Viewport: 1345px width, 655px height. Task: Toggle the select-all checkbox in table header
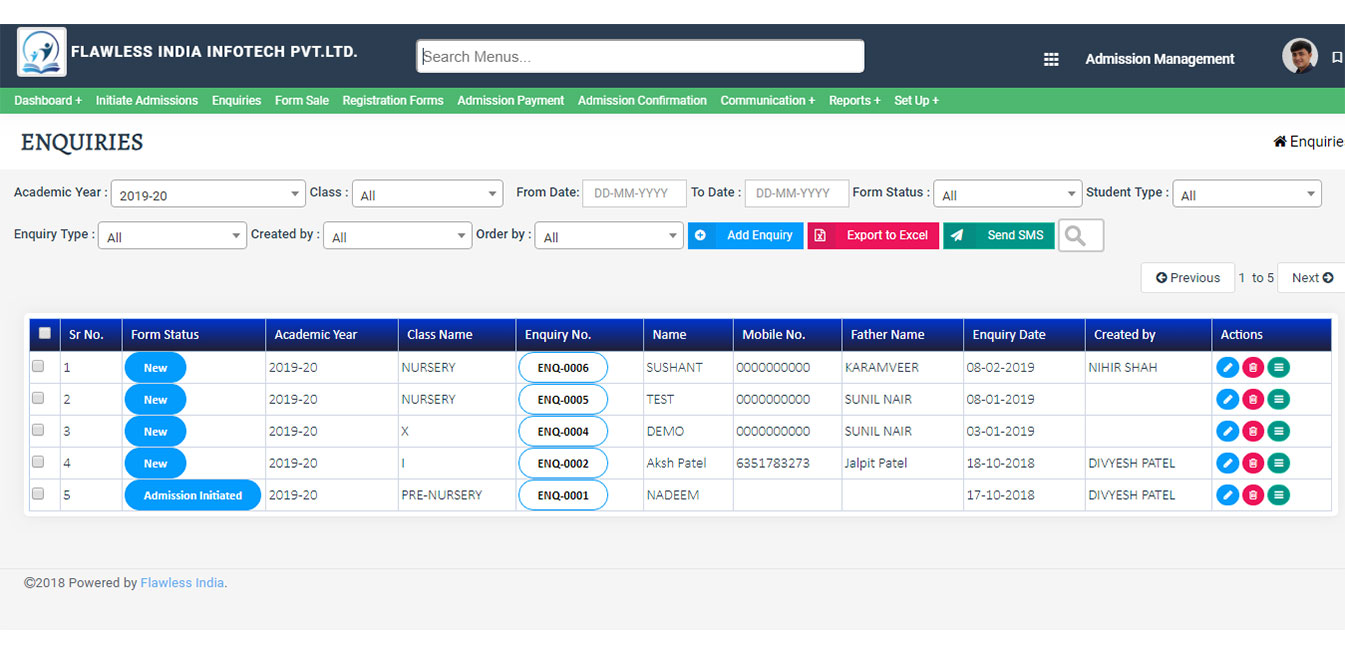tap(44, 334)
